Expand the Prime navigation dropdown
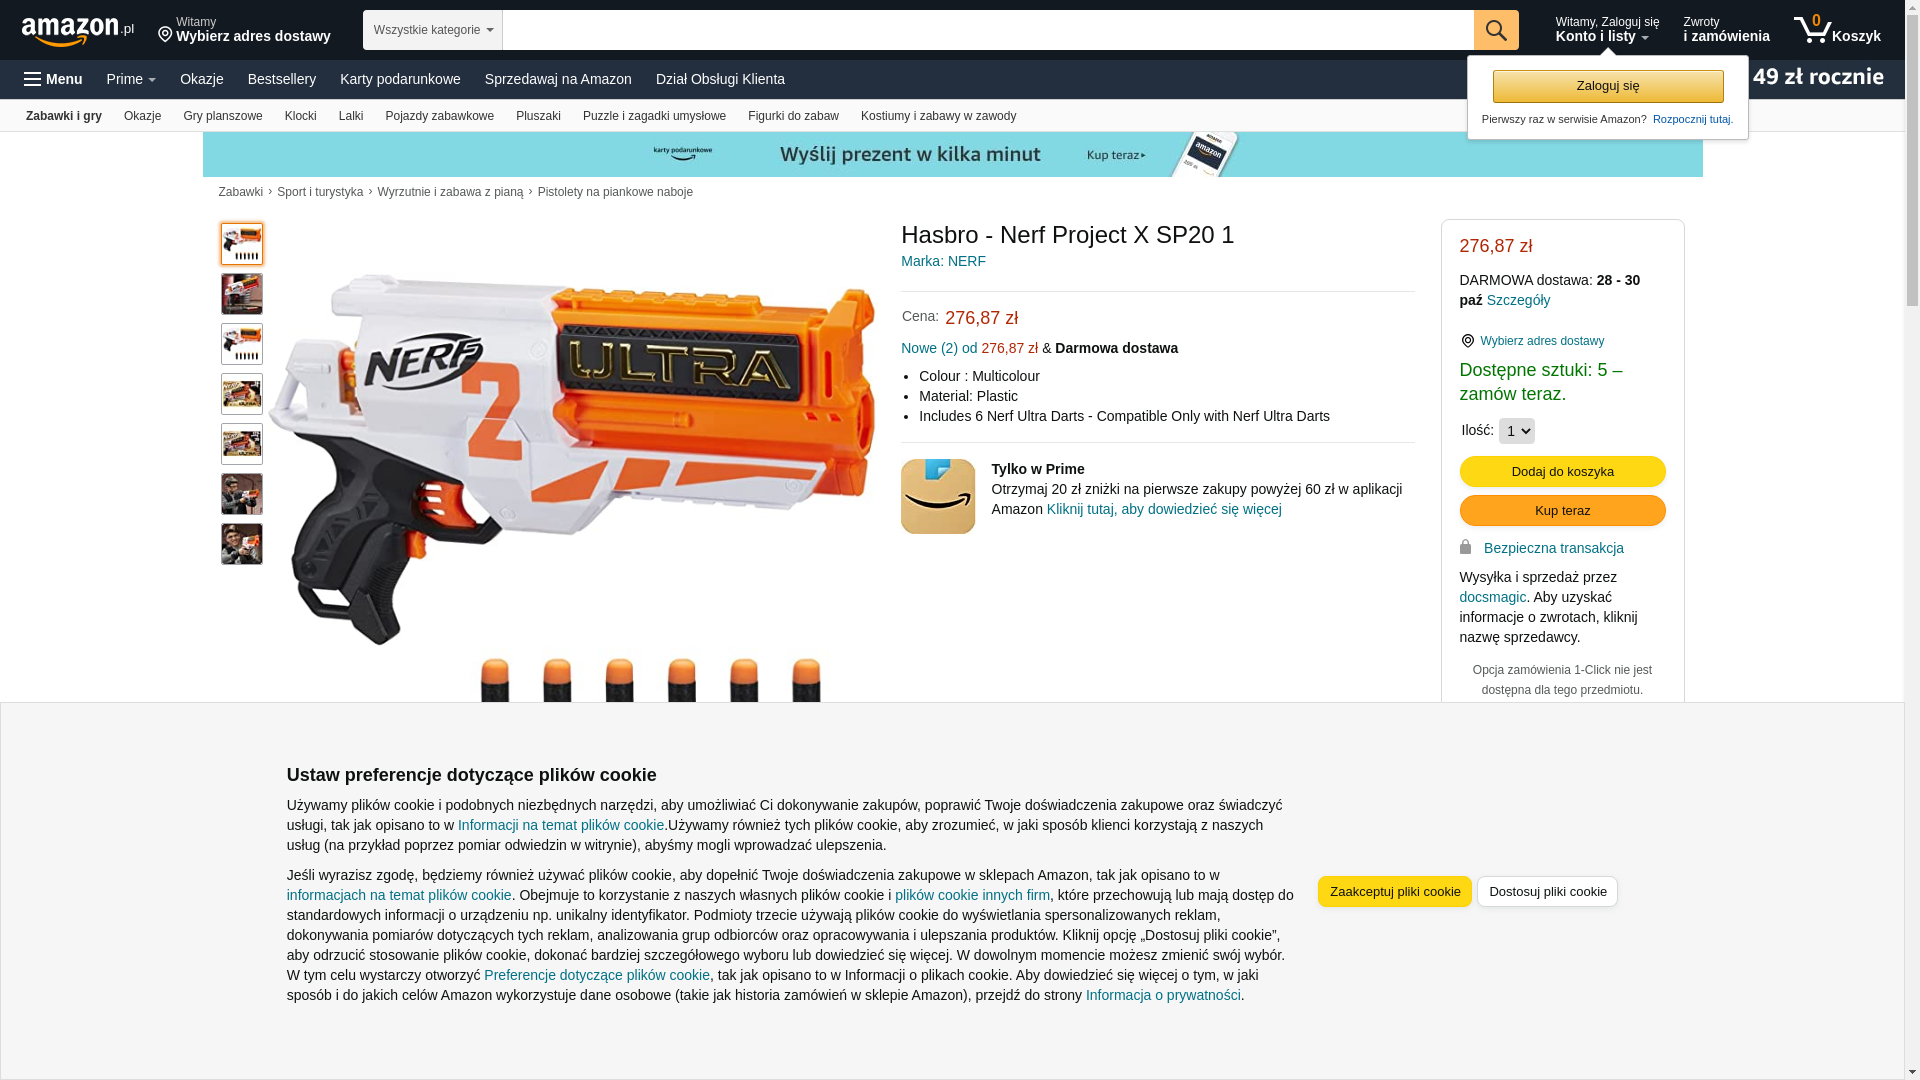Viewport: 1920px width, 1080px height. (x=131, y=79)
